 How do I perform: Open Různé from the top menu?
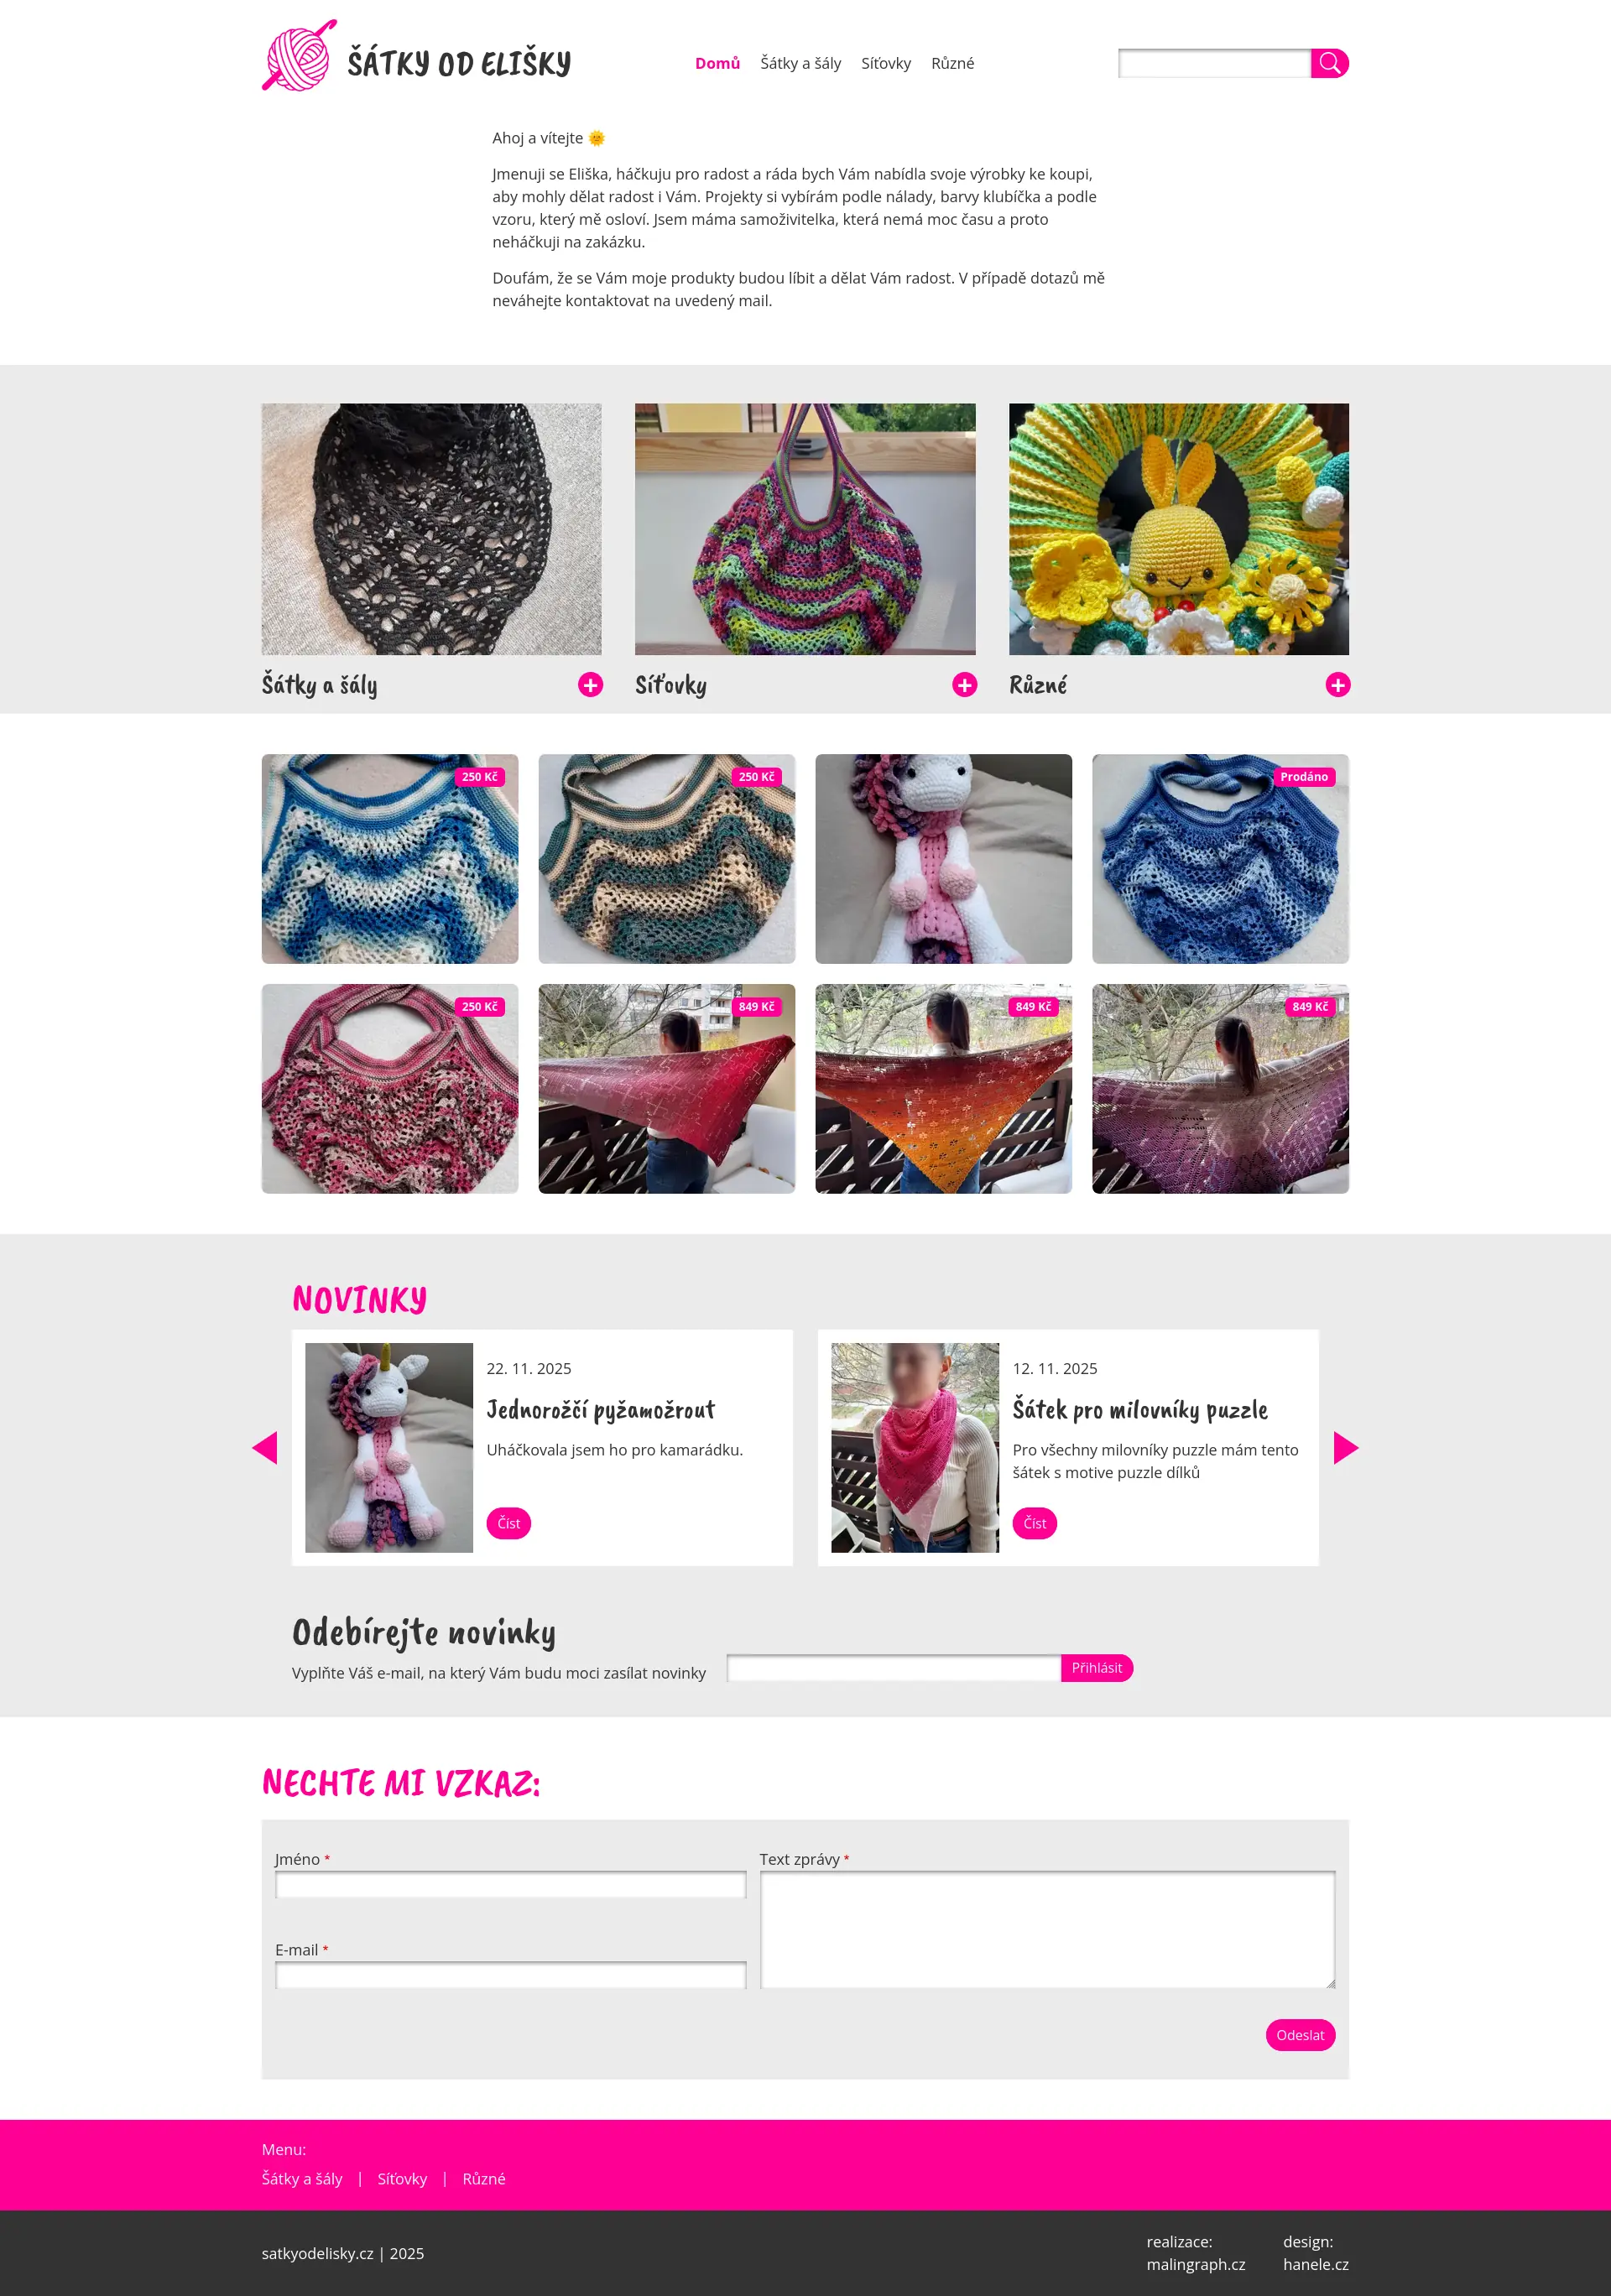point(952,63)
